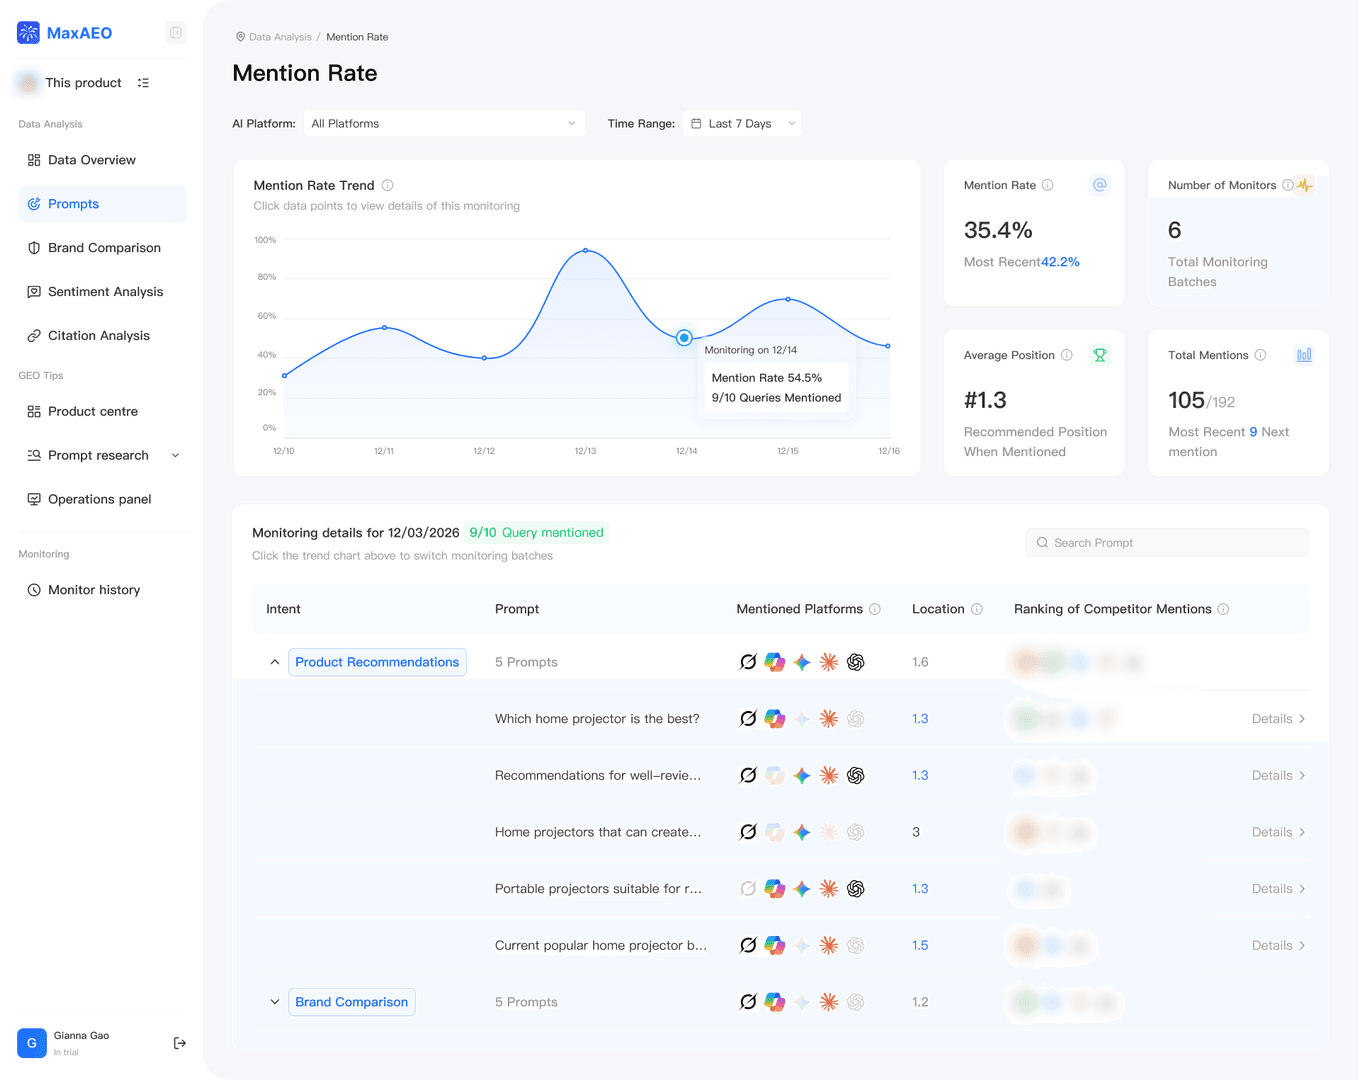Click the logout icon beside Gianna Gao

180,1043
